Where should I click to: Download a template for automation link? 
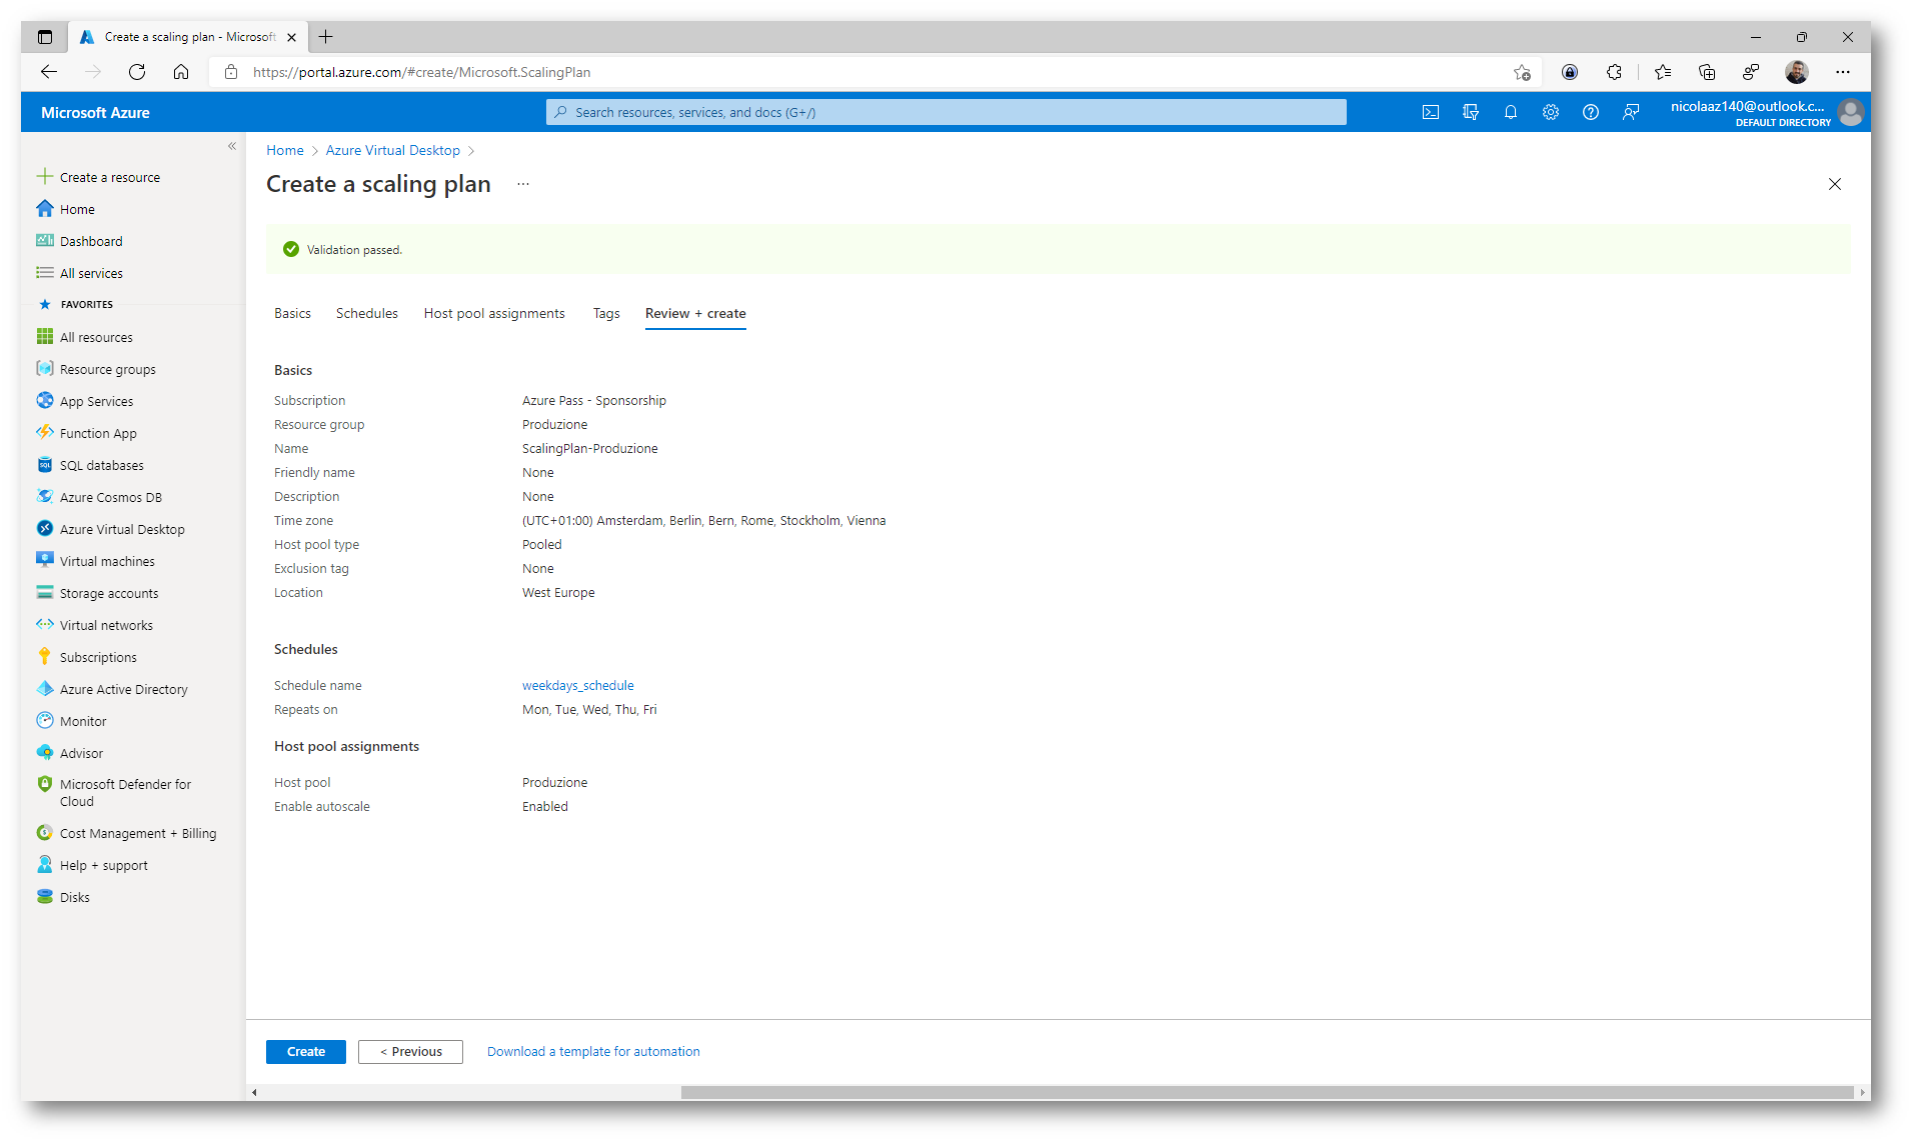pyautogui.click(x=593, y=1051)
